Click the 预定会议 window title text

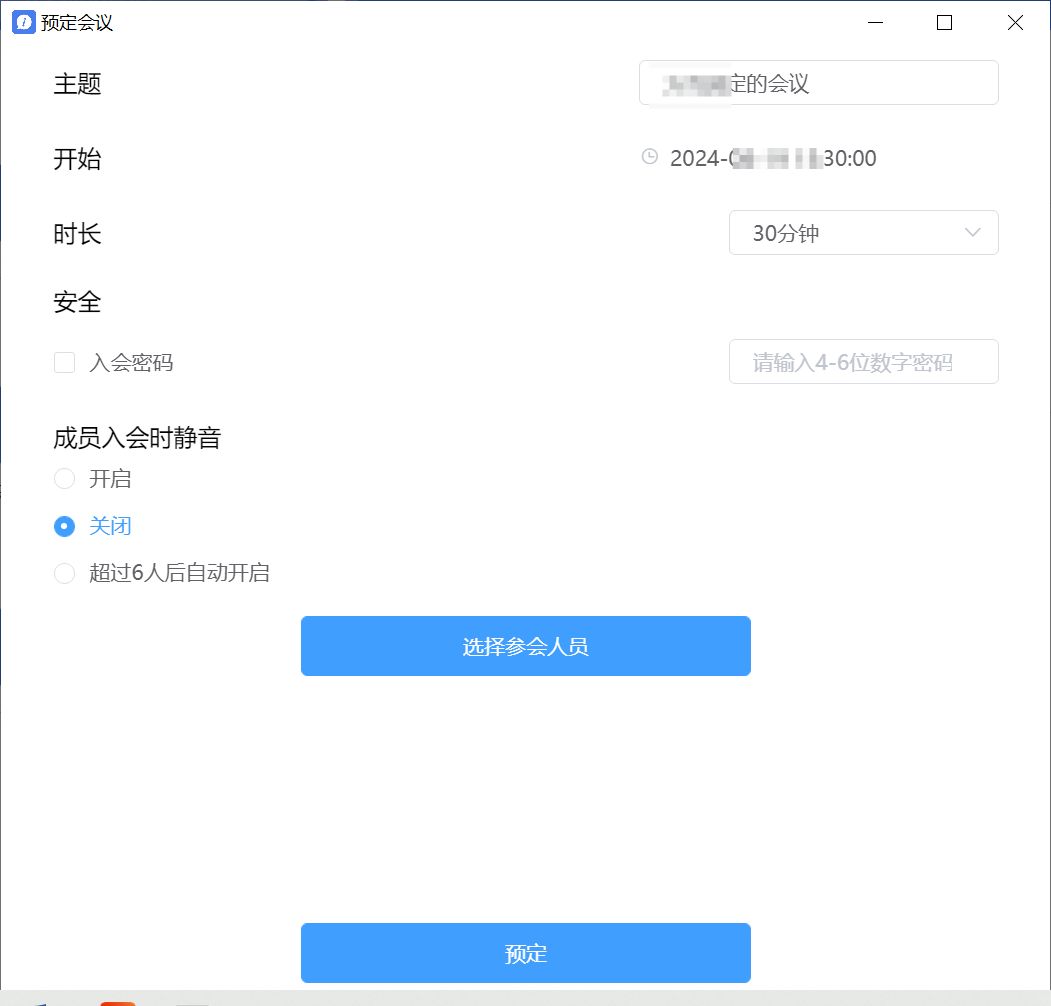(77, 23)
